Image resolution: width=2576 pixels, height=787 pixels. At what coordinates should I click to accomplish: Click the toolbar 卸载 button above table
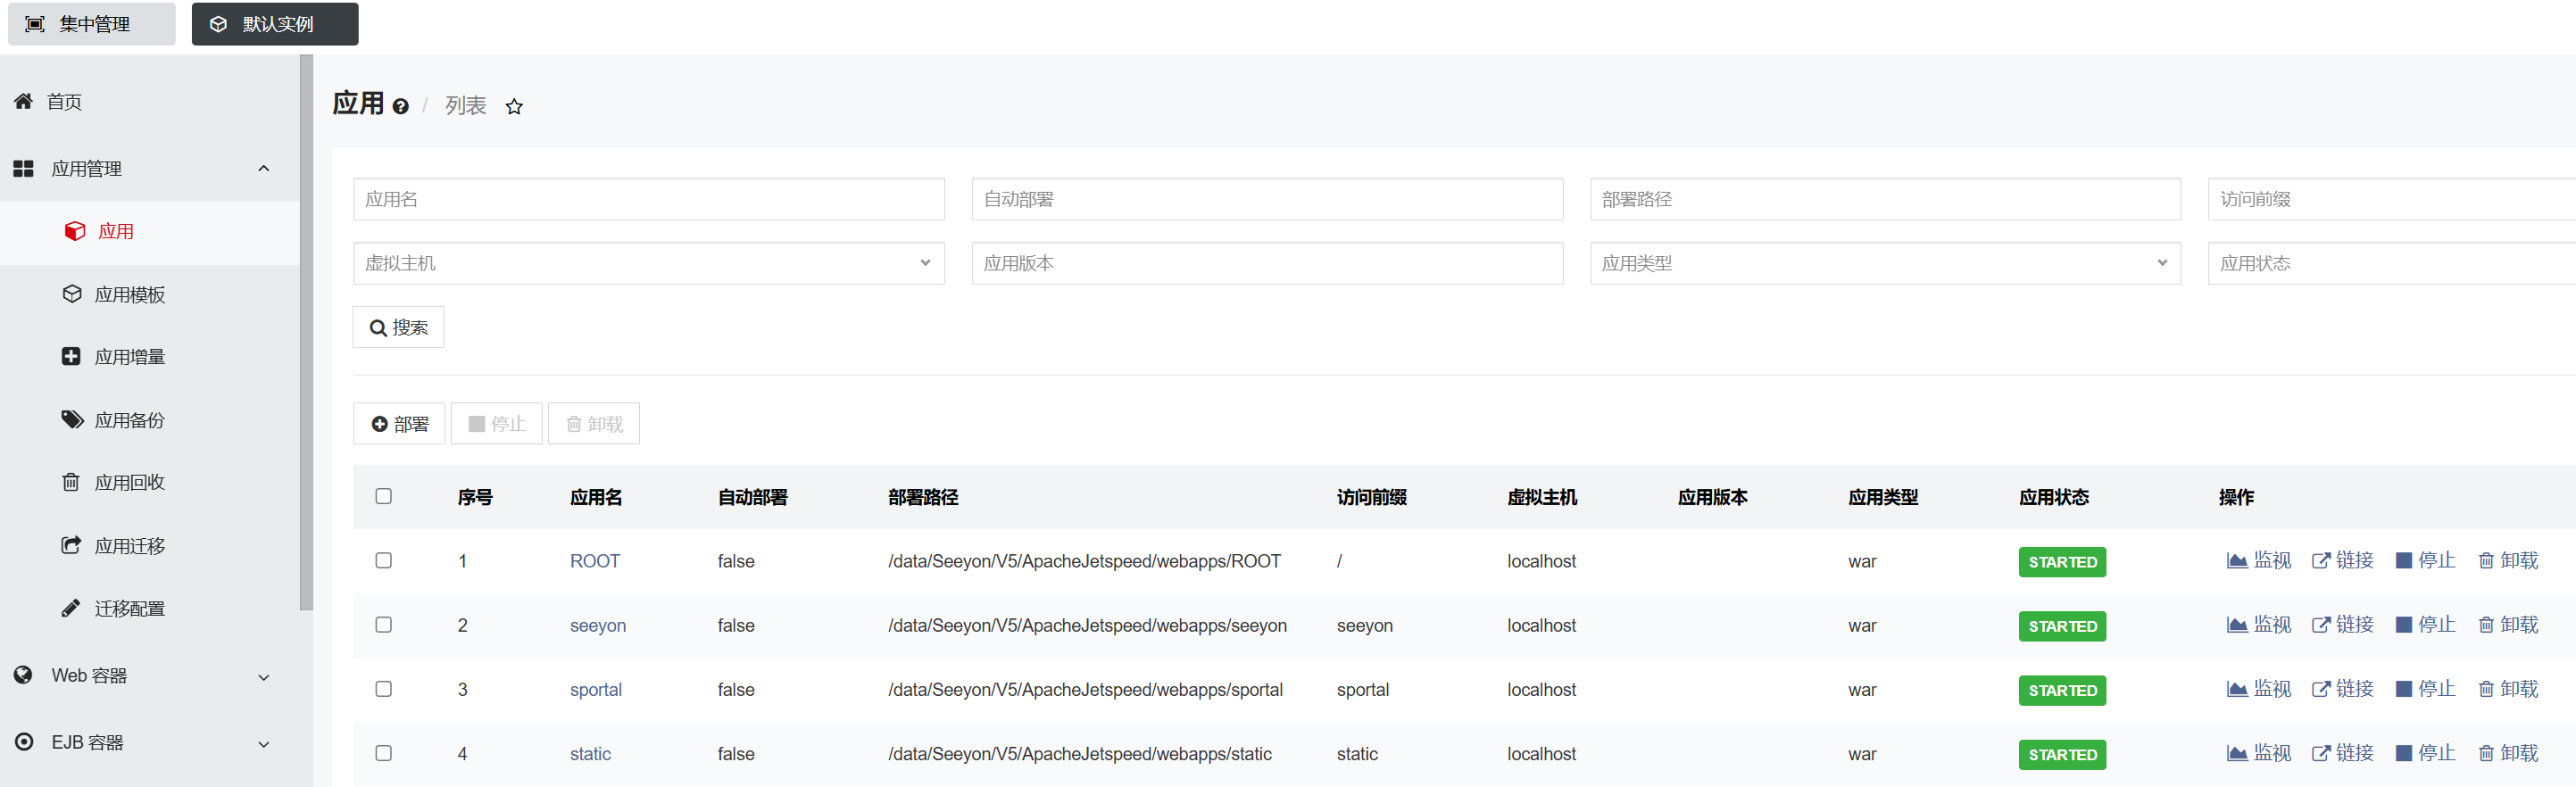click(x=594, y=424)
